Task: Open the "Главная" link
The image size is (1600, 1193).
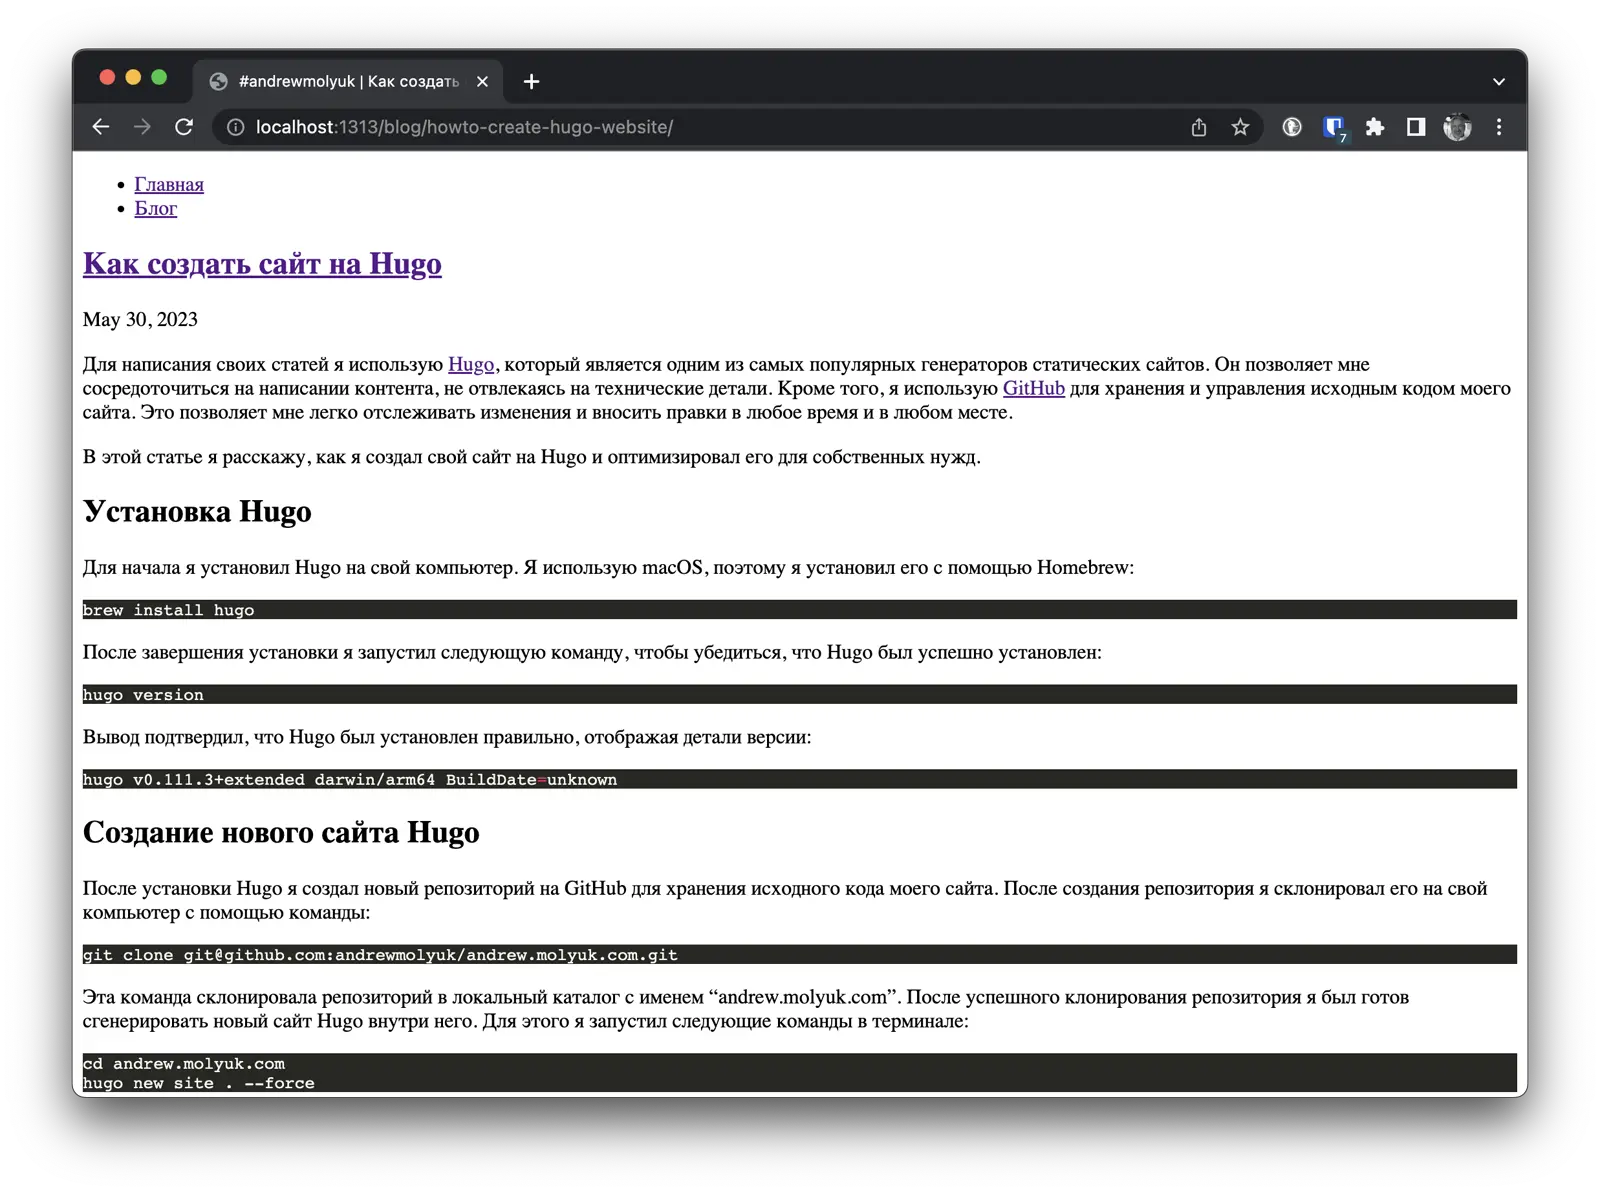Action: pos(168,184)
